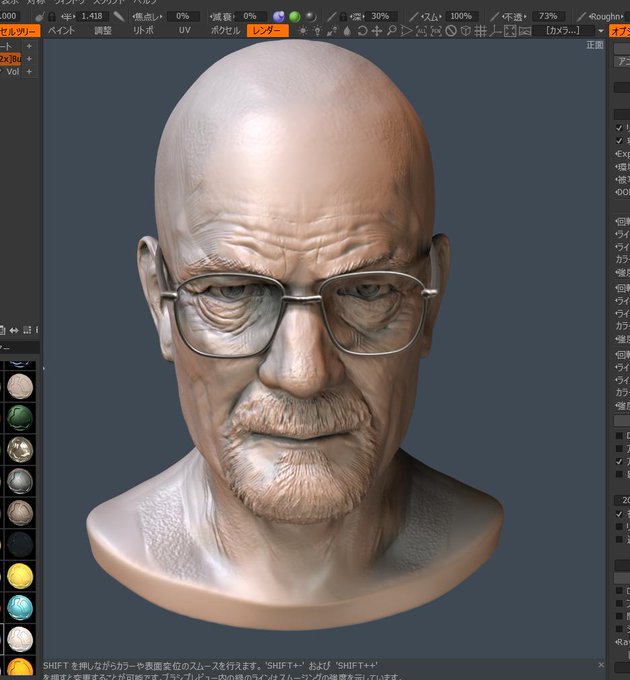The image size is (630, 680).
Task: Select the four-arrow move view icon
Action: [377, 31]
